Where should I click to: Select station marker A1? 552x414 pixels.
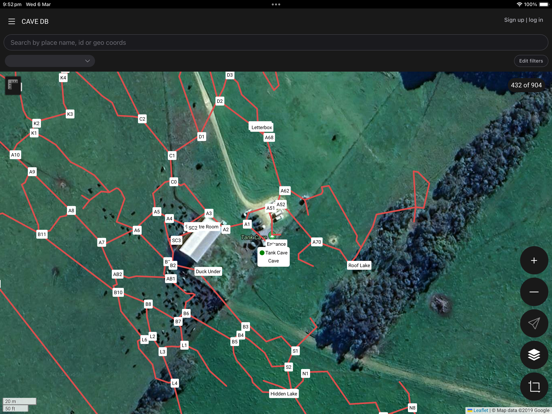click(247, 224)
